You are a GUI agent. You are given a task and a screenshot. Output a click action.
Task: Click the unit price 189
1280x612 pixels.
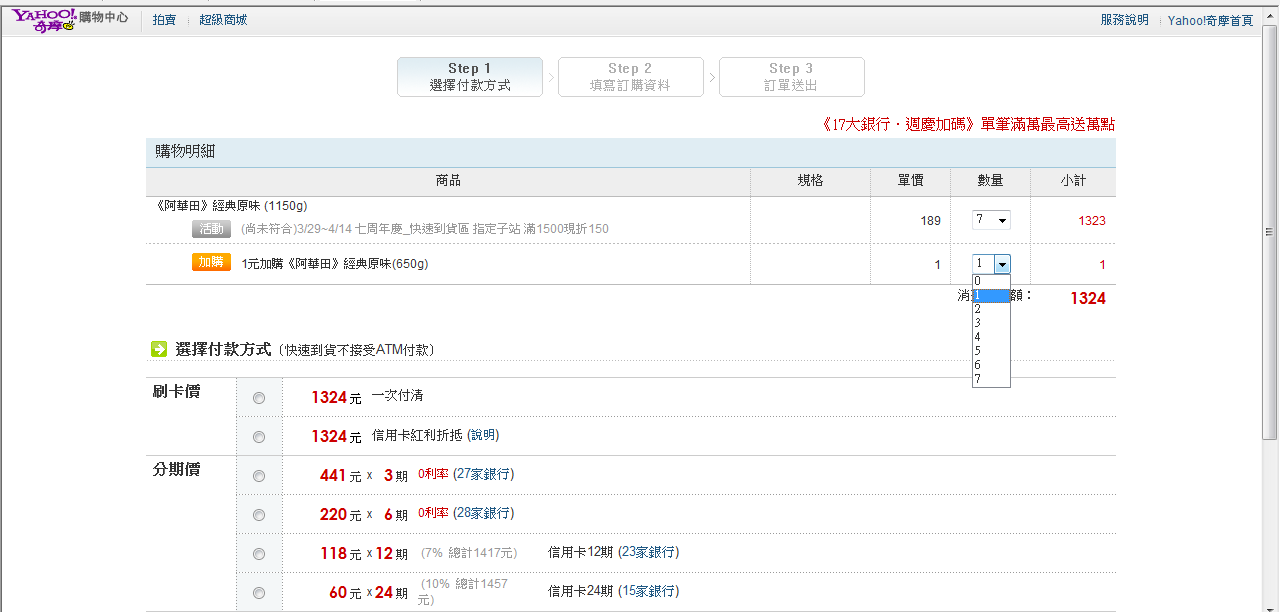930,221
